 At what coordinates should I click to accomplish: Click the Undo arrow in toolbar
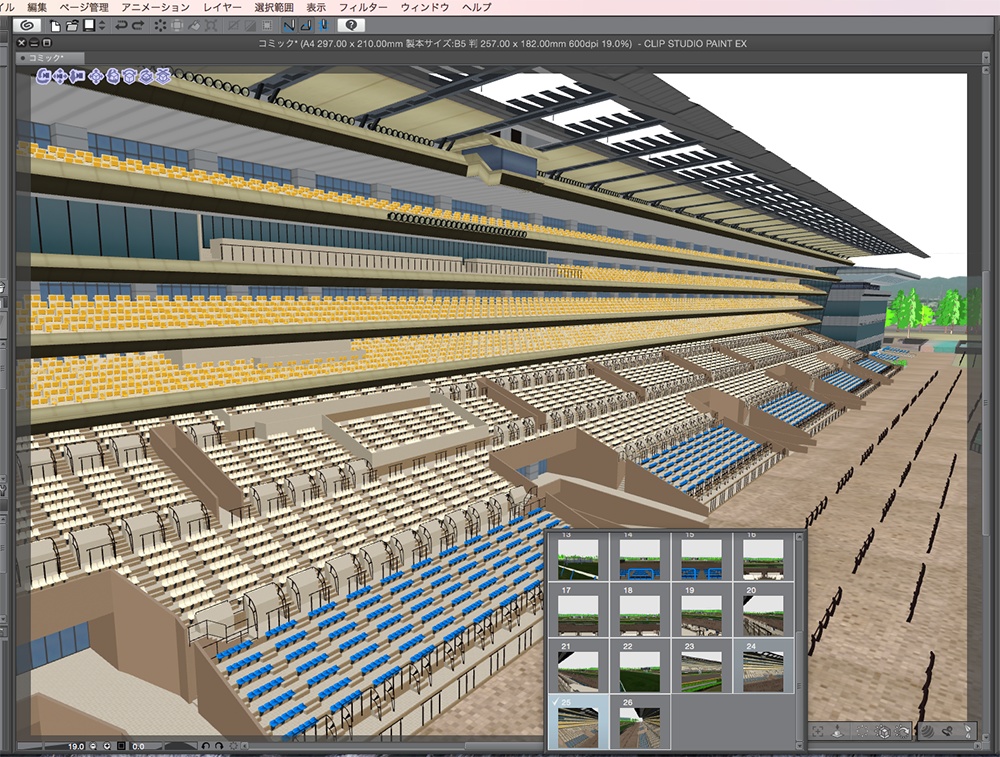click(x=121, y=25)
